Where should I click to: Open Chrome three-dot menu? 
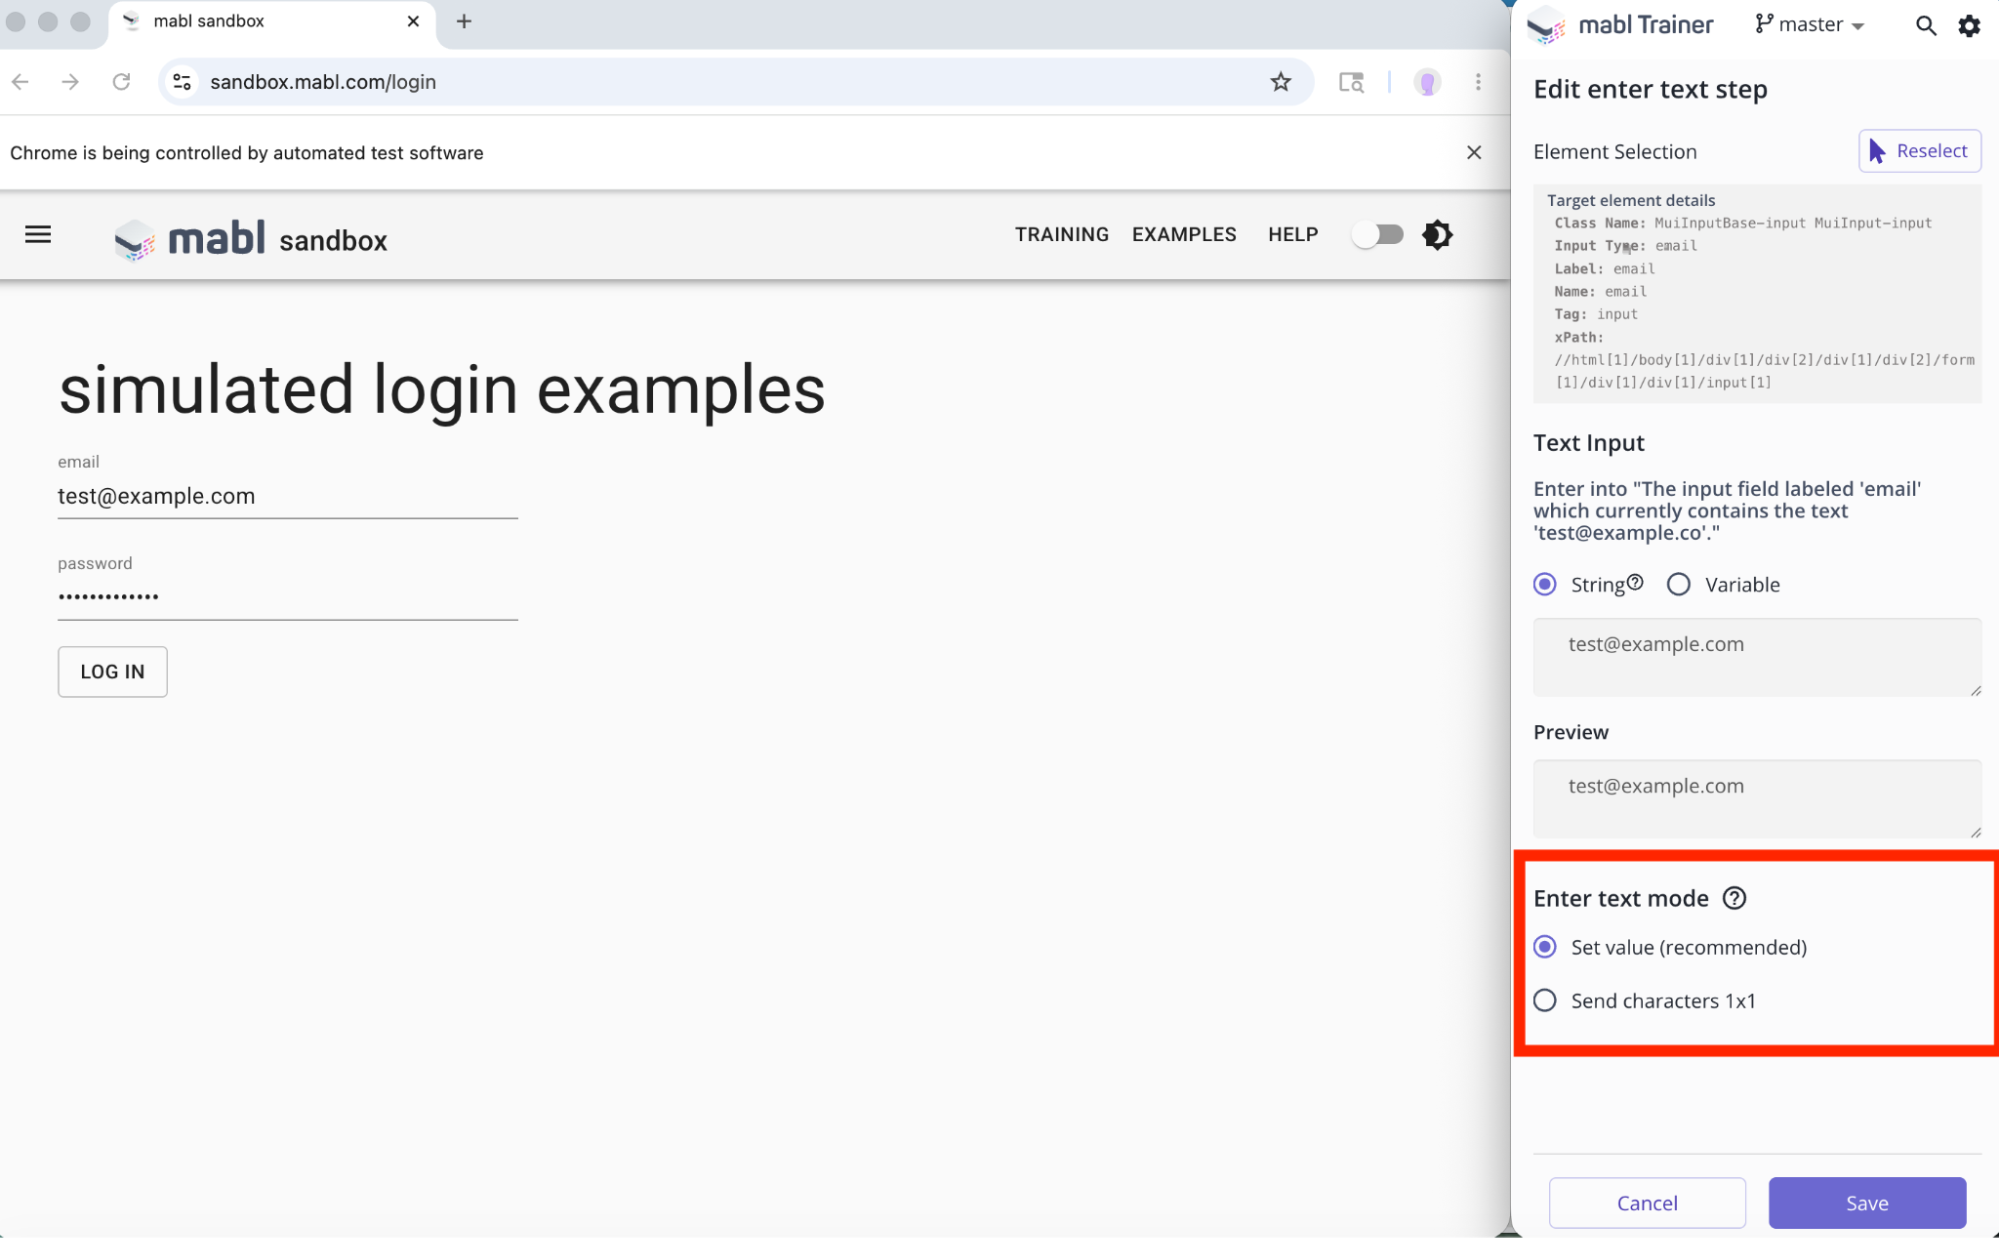(x=1478, y=82)
